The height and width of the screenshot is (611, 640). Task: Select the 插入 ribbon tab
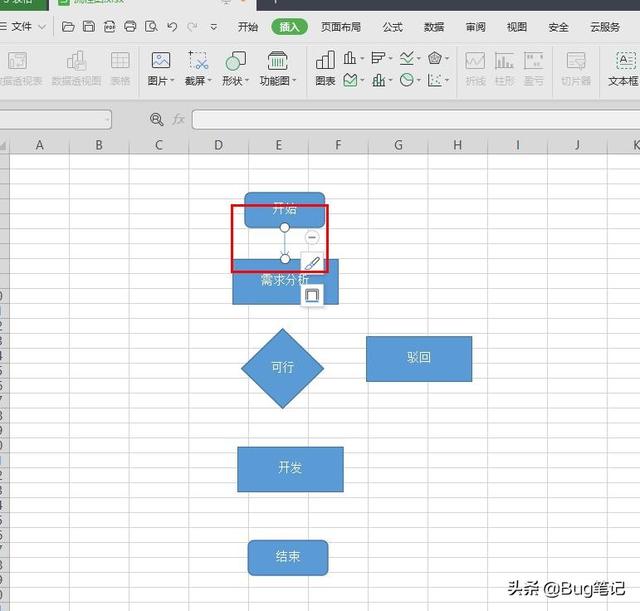289,27
